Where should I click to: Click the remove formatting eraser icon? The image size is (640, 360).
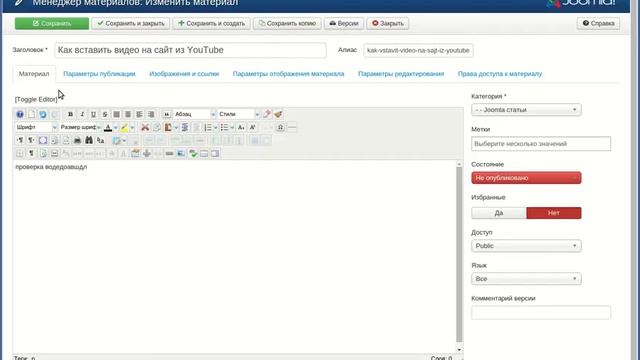click(267, 114)
